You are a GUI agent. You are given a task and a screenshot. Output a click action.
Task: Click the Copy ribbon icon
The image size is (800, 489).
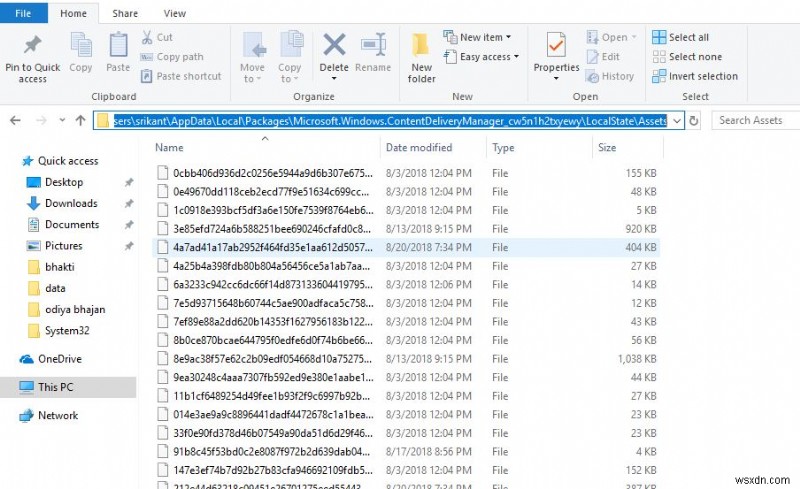click(x=81, y=45)
